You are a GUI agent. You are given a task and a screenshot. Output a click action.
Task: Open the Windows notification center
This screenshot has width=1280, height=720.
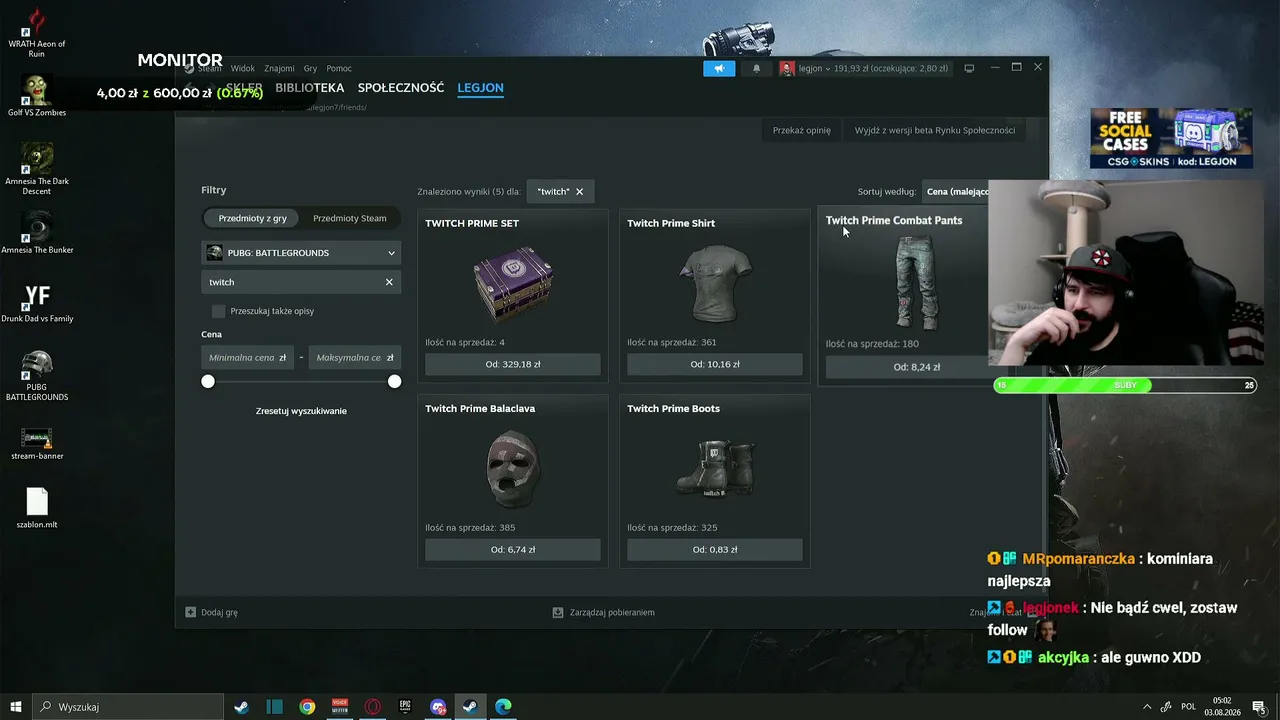pyautogui.click(x=1258, y=707)
